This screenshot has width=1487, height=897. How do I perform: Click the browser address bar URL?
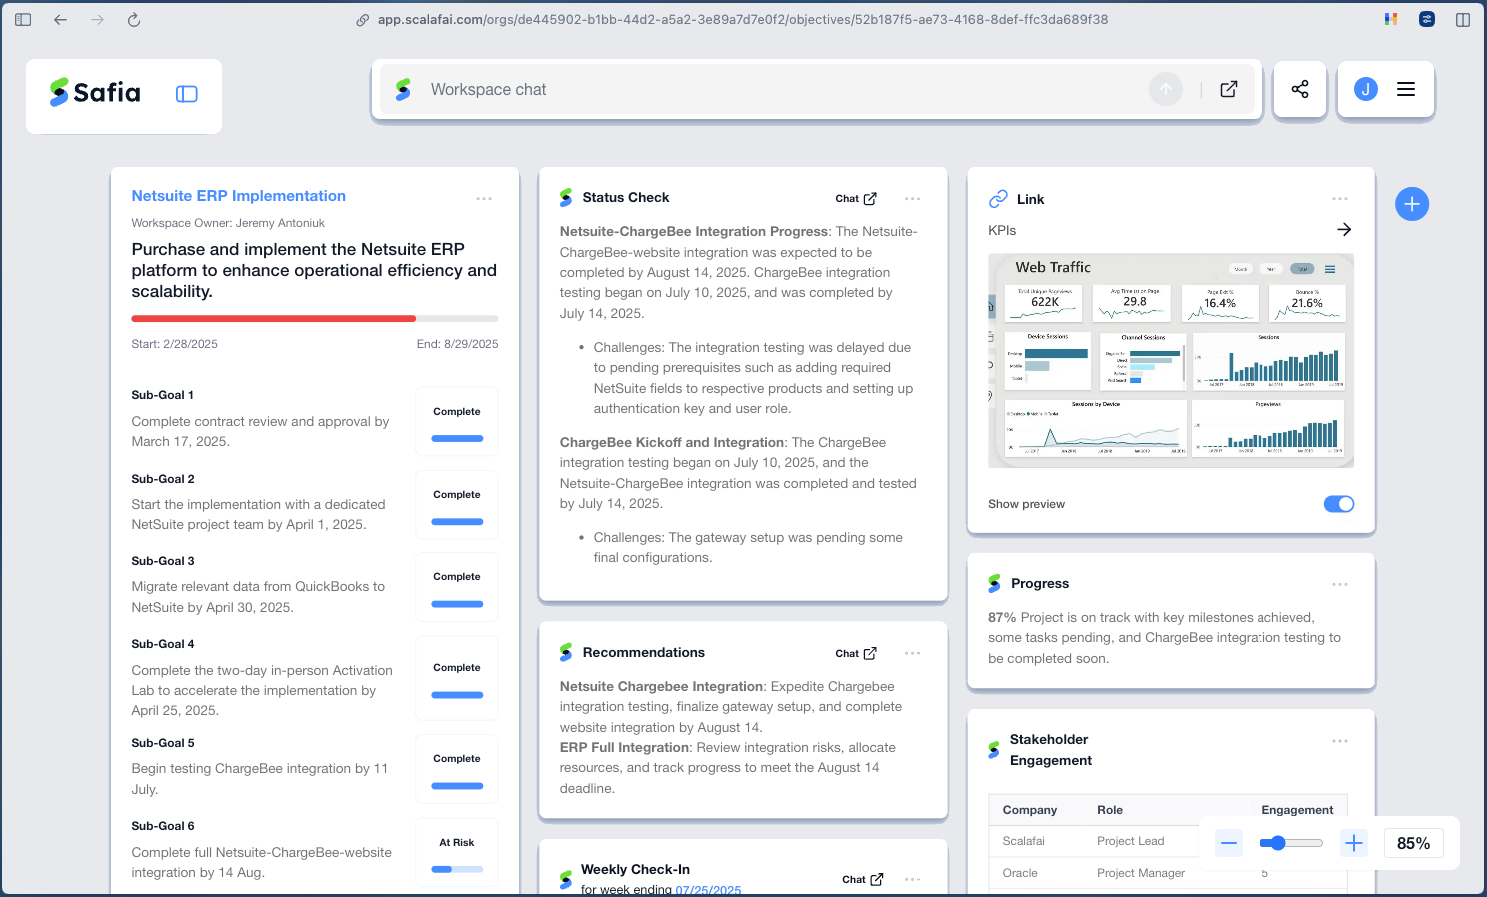[743, 19]
